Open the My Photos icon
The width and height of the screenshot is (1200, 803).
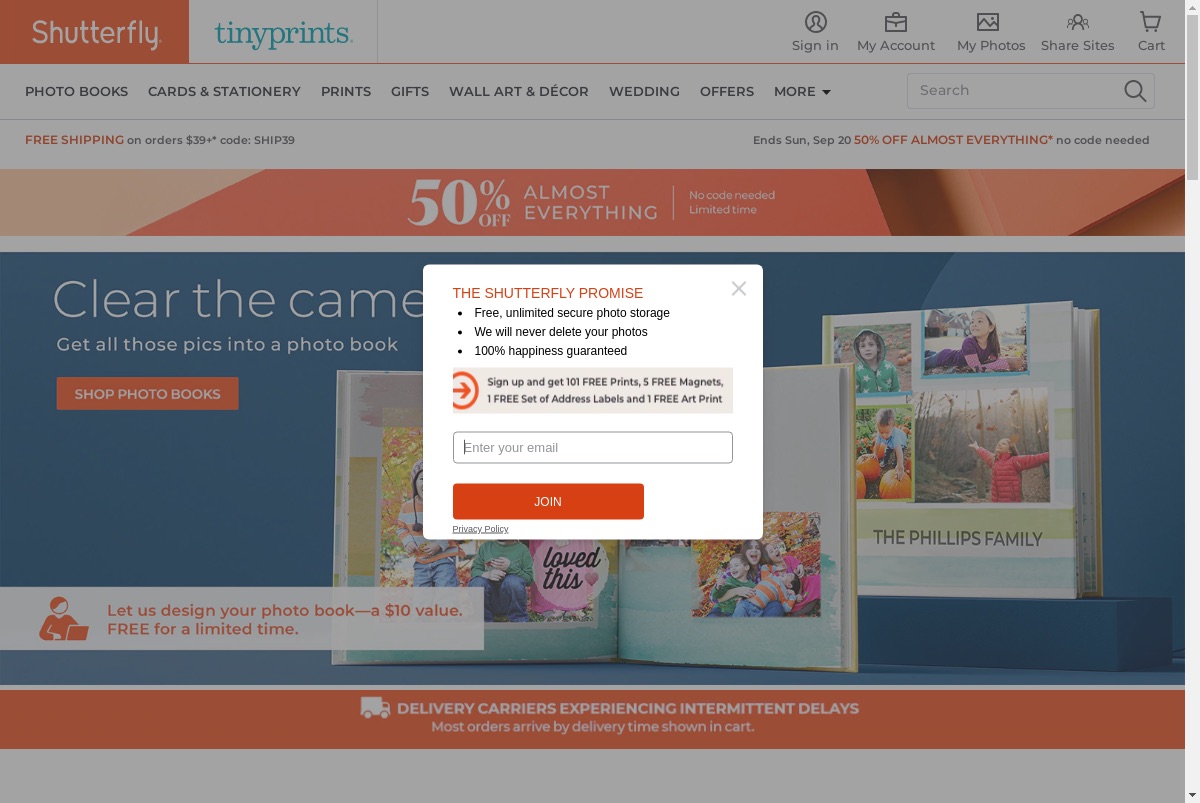point(988,22)
